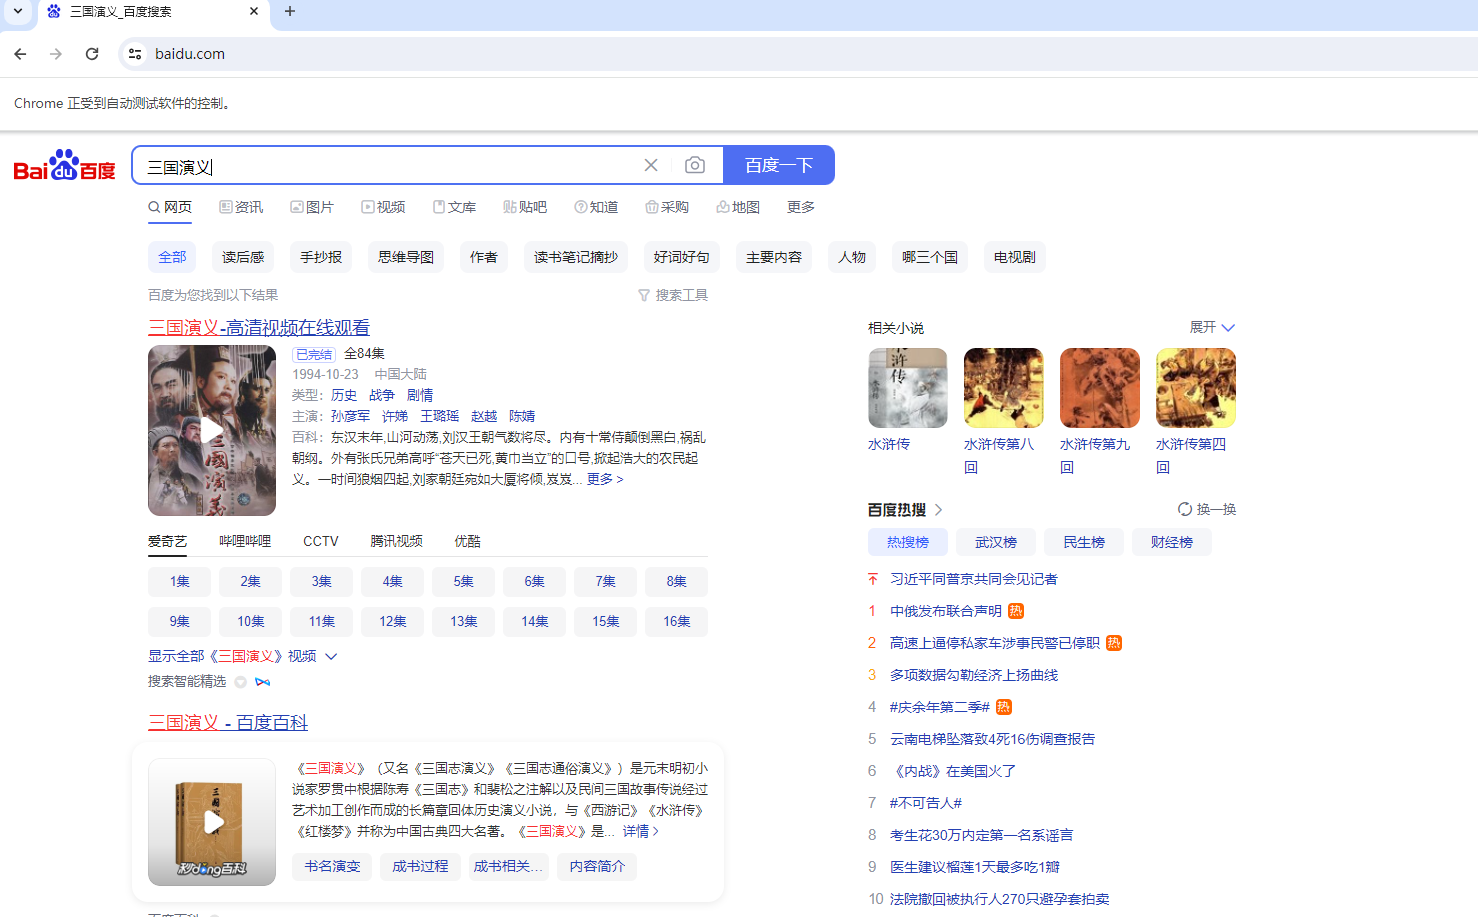Click the grey heart icon beside 搜索智能精选
1478x917 pixels.
click(240, 682)
